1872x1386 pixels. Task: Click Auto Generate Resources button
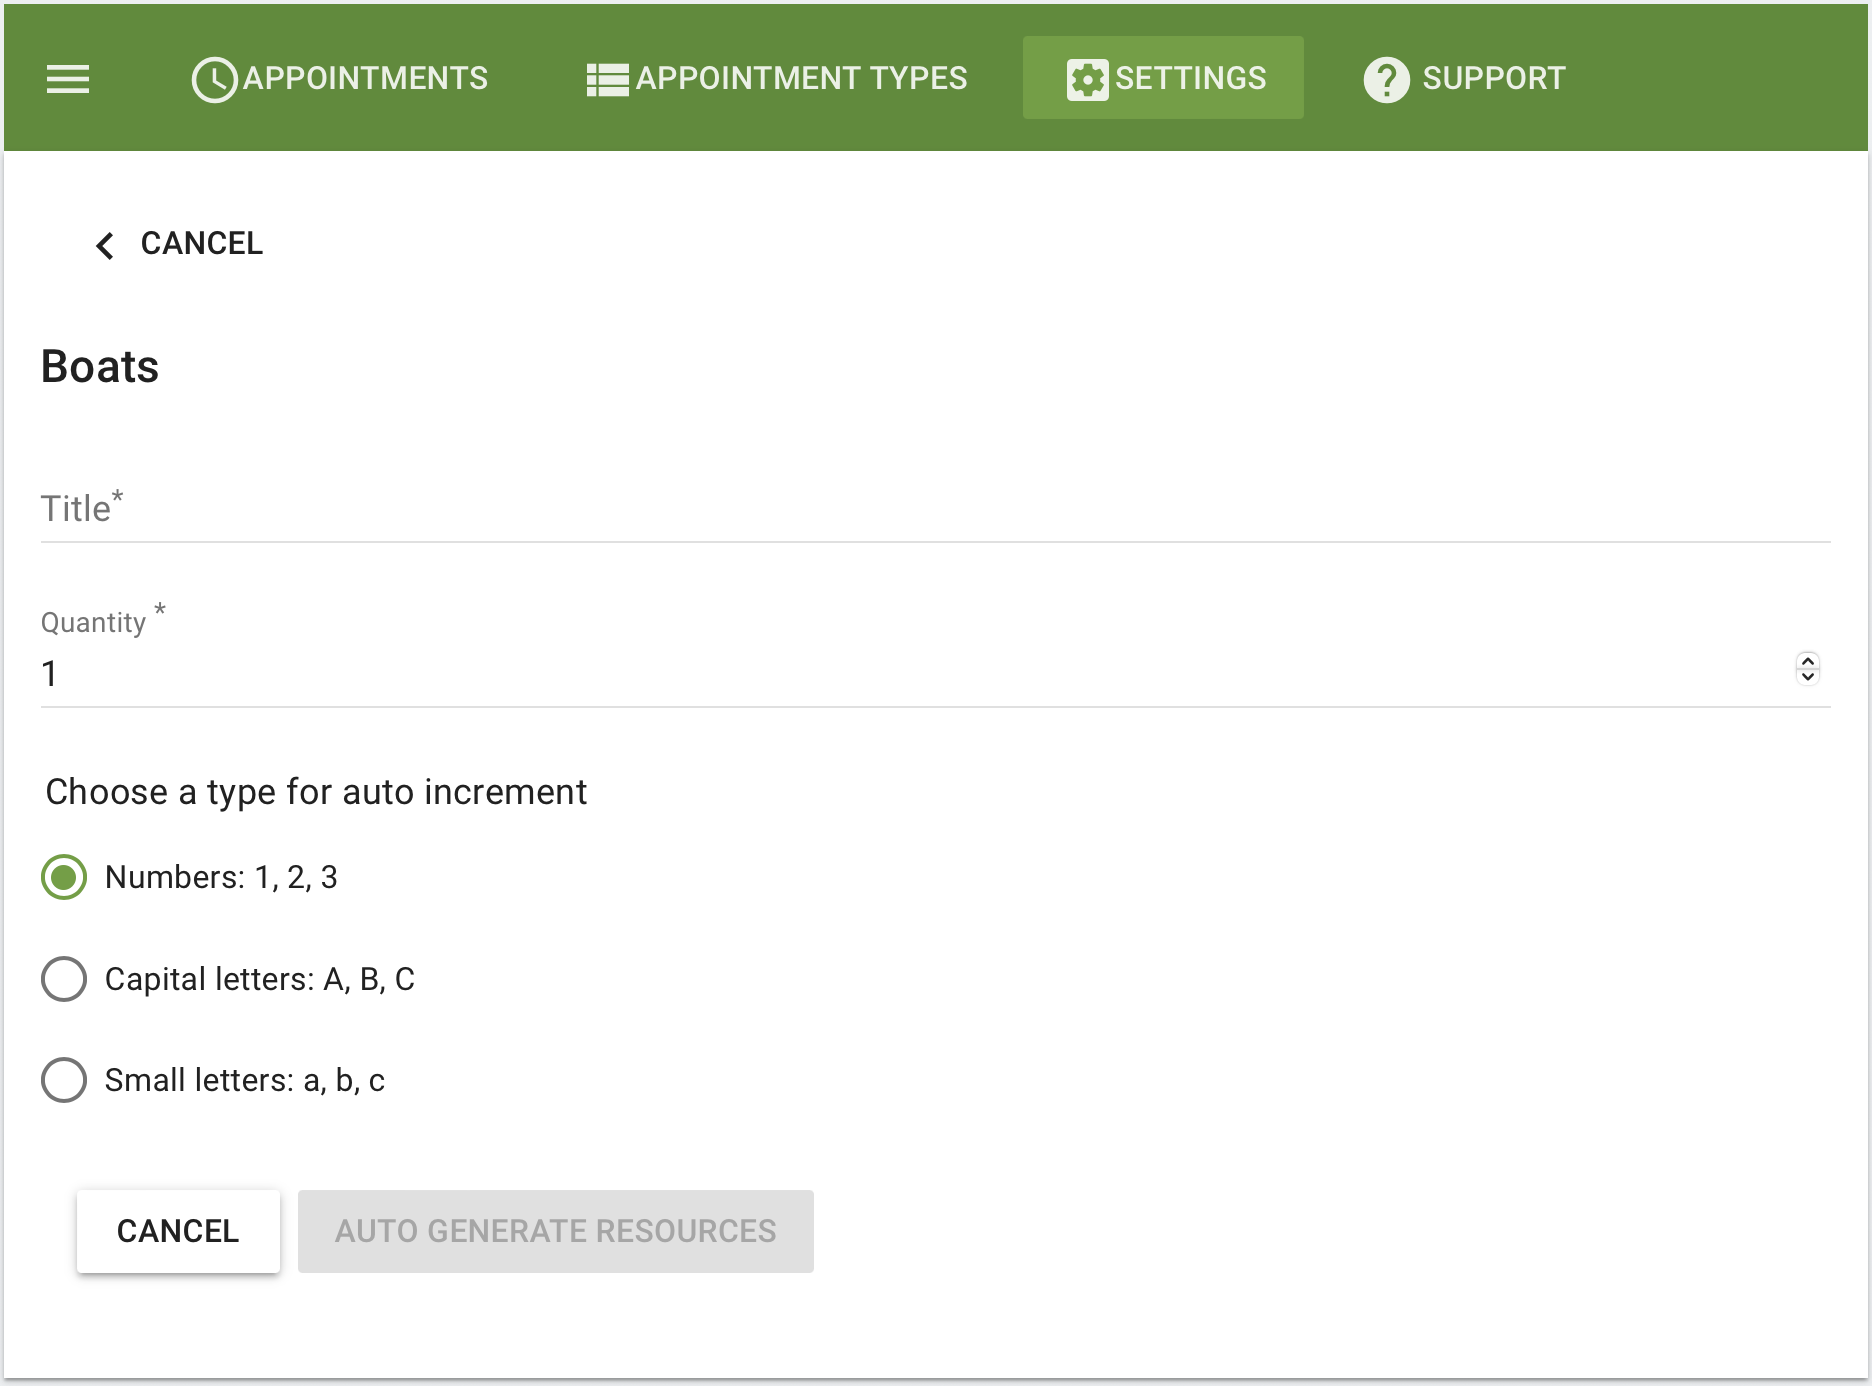pyautogui.click(x=555, y=1231)
